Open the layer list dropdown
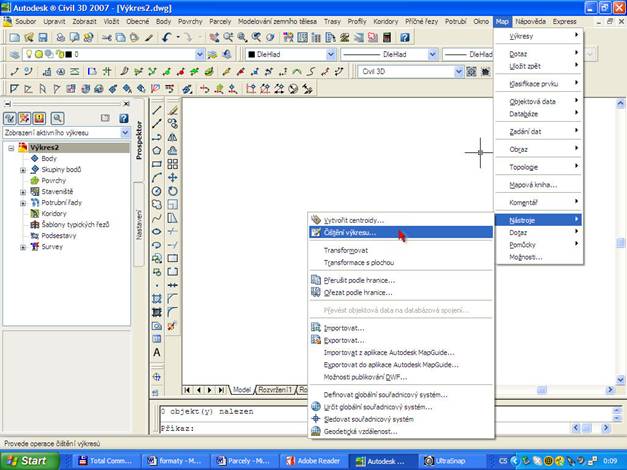The width and height of the screenshot is (627, 470). 200,54
